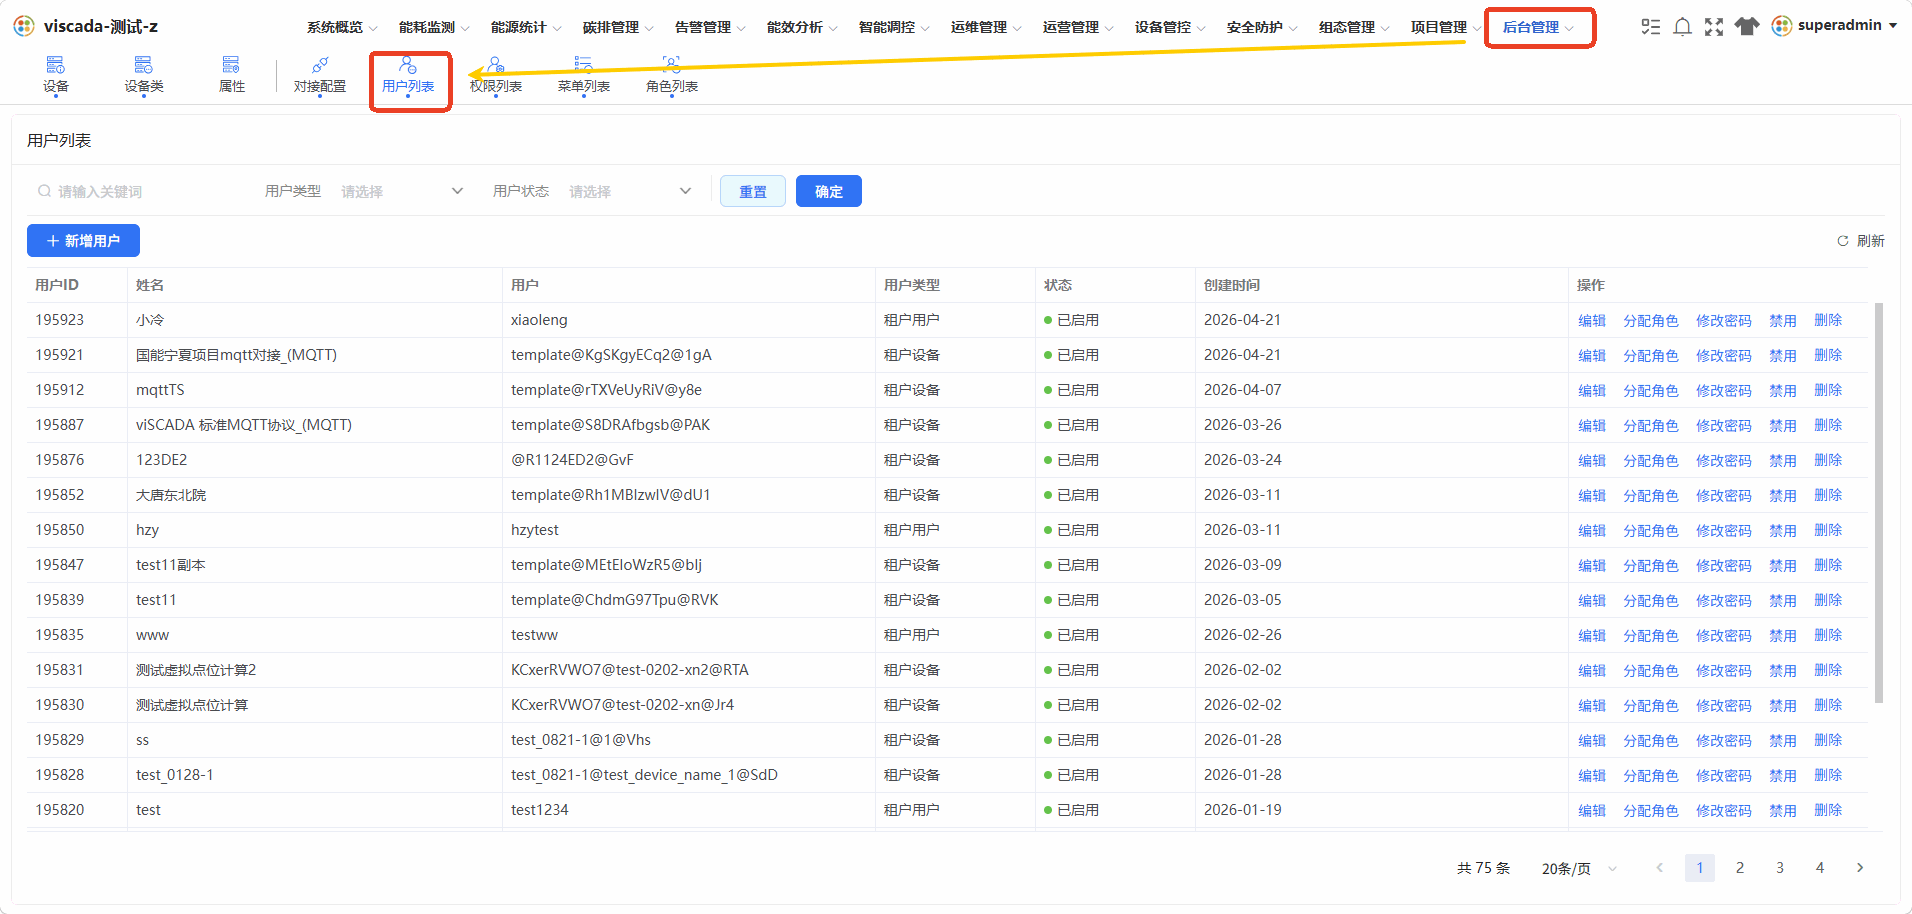This screenshot has height=914, width=1912.
Task: Expand the superadmin account dropdown
Action: 1893,26
